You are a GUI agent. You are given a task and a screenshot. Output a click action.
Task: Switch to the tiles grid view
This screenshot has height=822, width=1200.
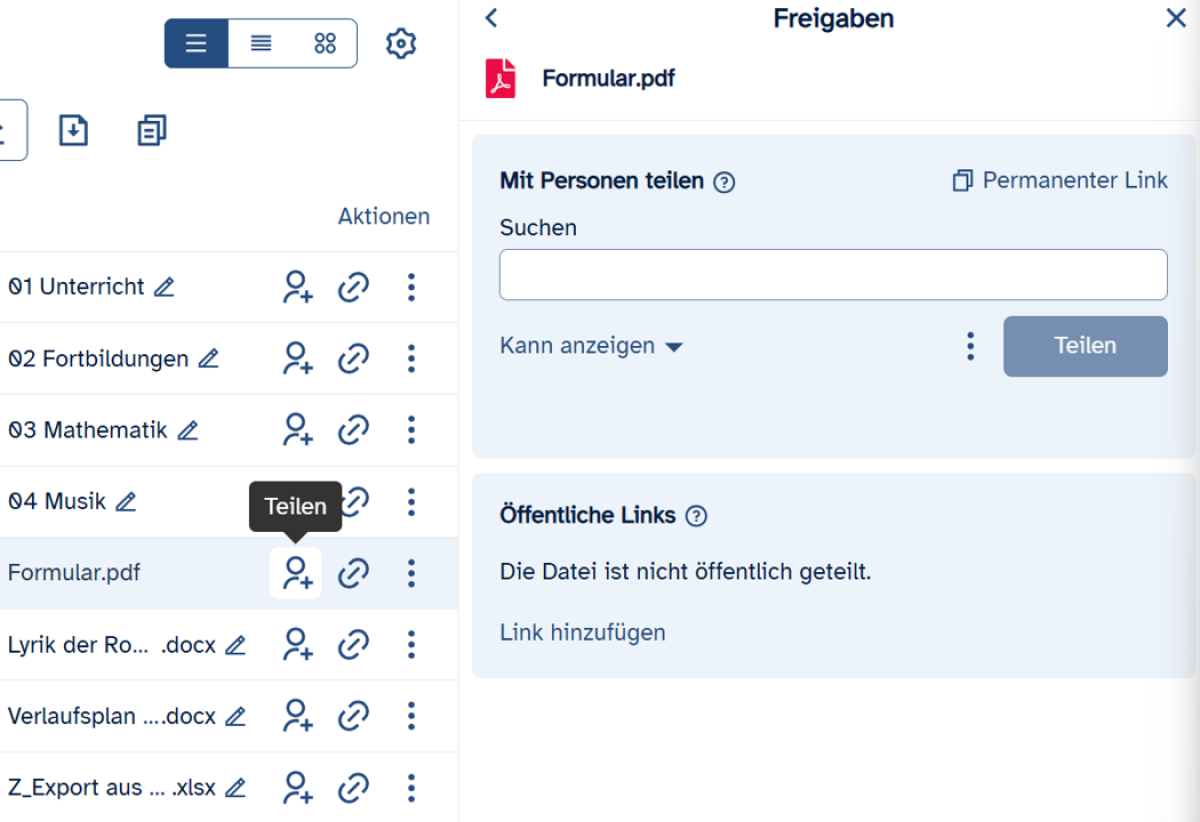[325, 44]
